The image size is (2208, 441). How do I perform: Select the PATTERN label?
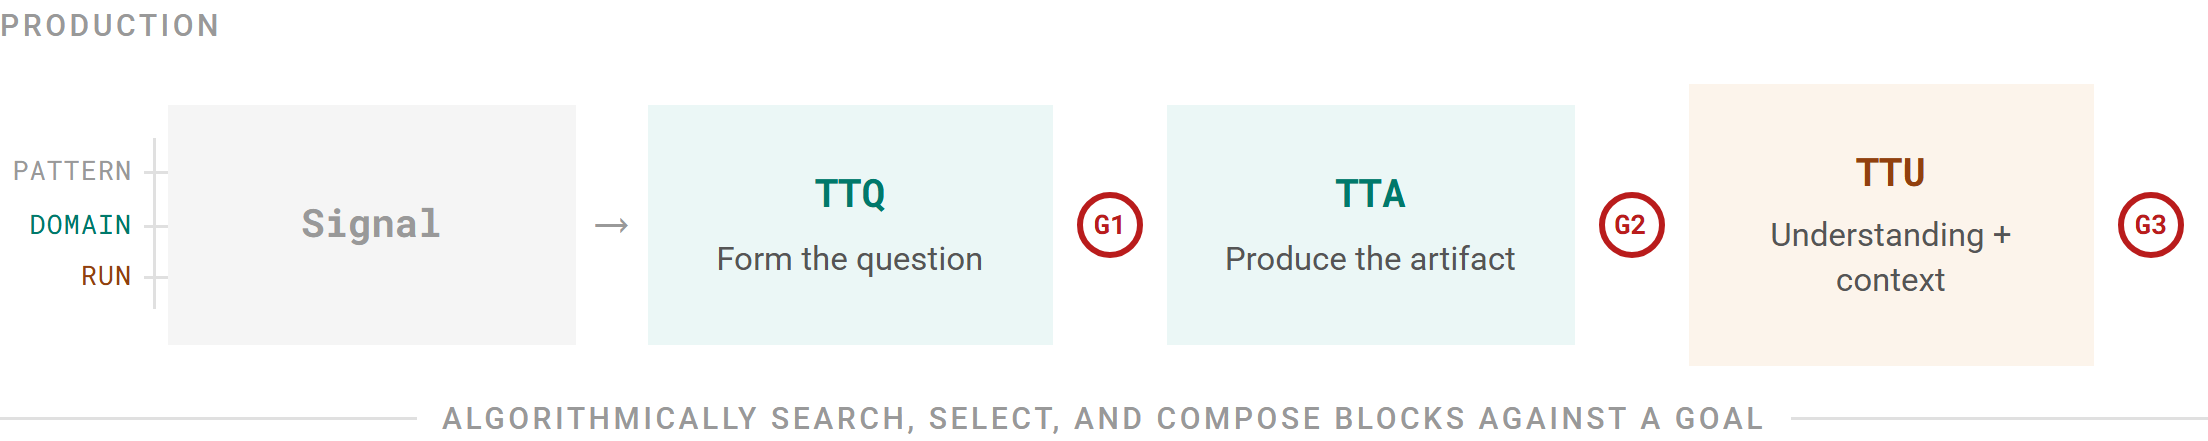tap(72, 172)
